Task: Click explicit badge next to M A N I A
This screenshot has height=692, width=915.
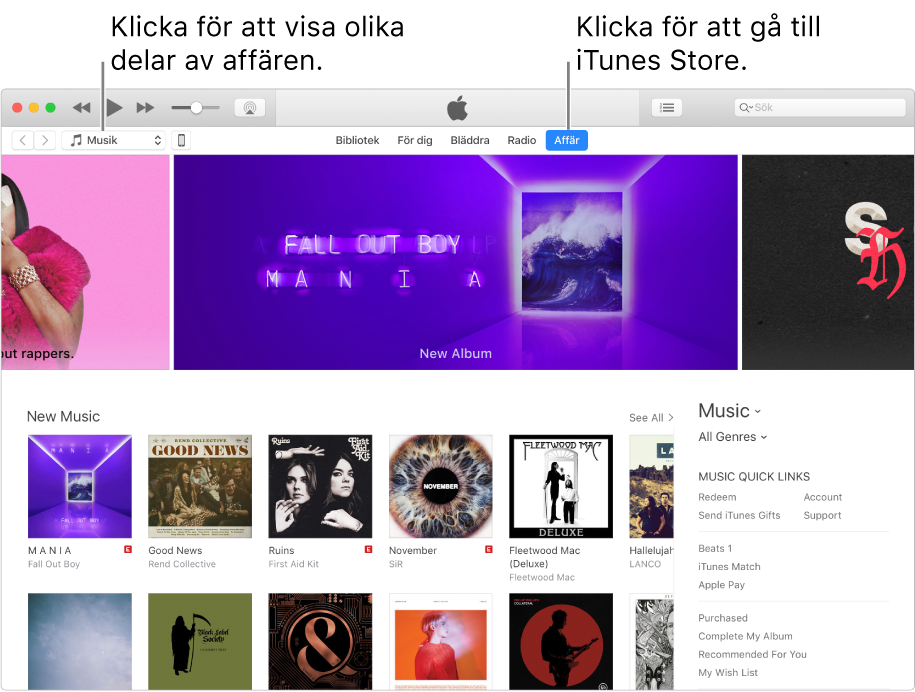Action: pos(128,549)
